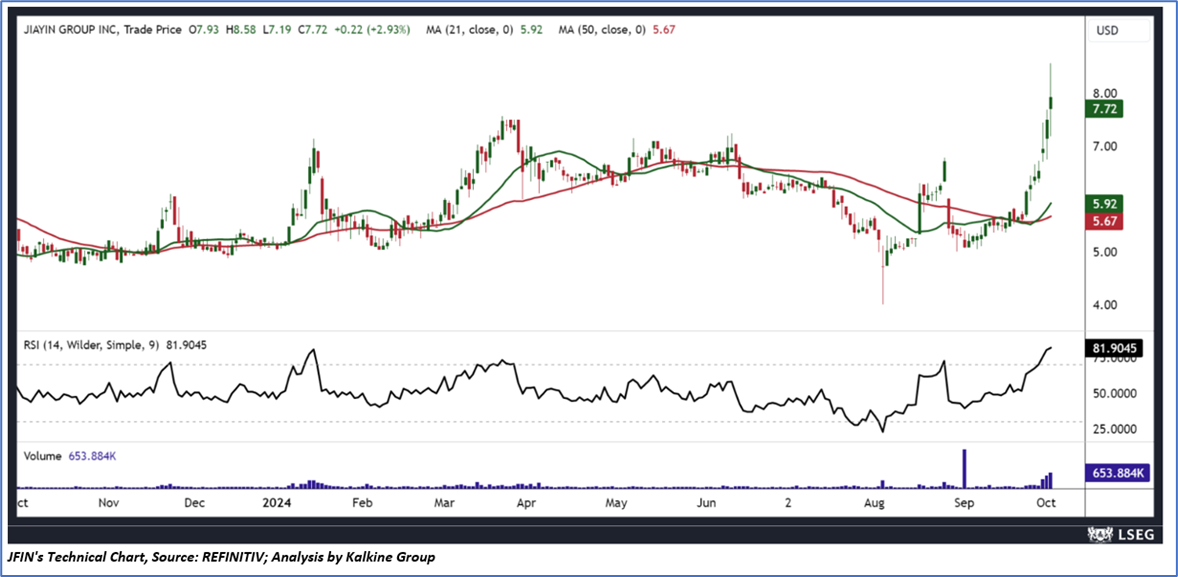Click the tallest volume bar near Sep
This screenshot has width=1178, height=577.
[964, 469]
